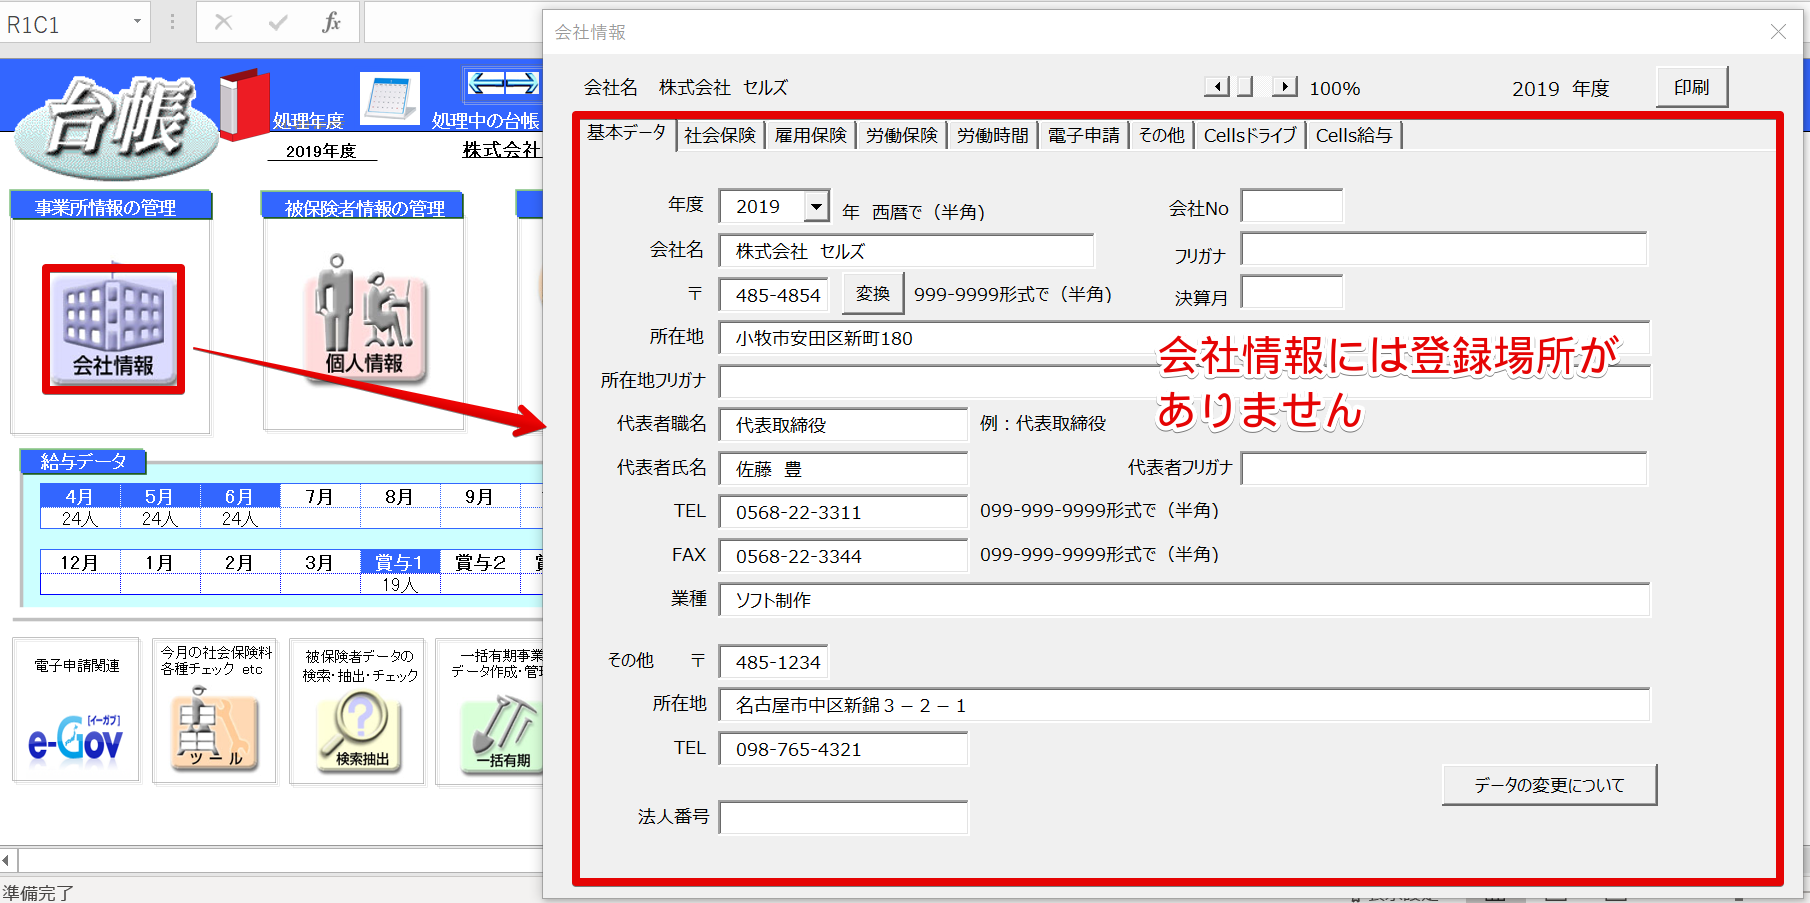The height and width of the screenshot is (903, 1810).
Task: Click the 2019年度 text under 処理年度
Action: tap(321, 151)
